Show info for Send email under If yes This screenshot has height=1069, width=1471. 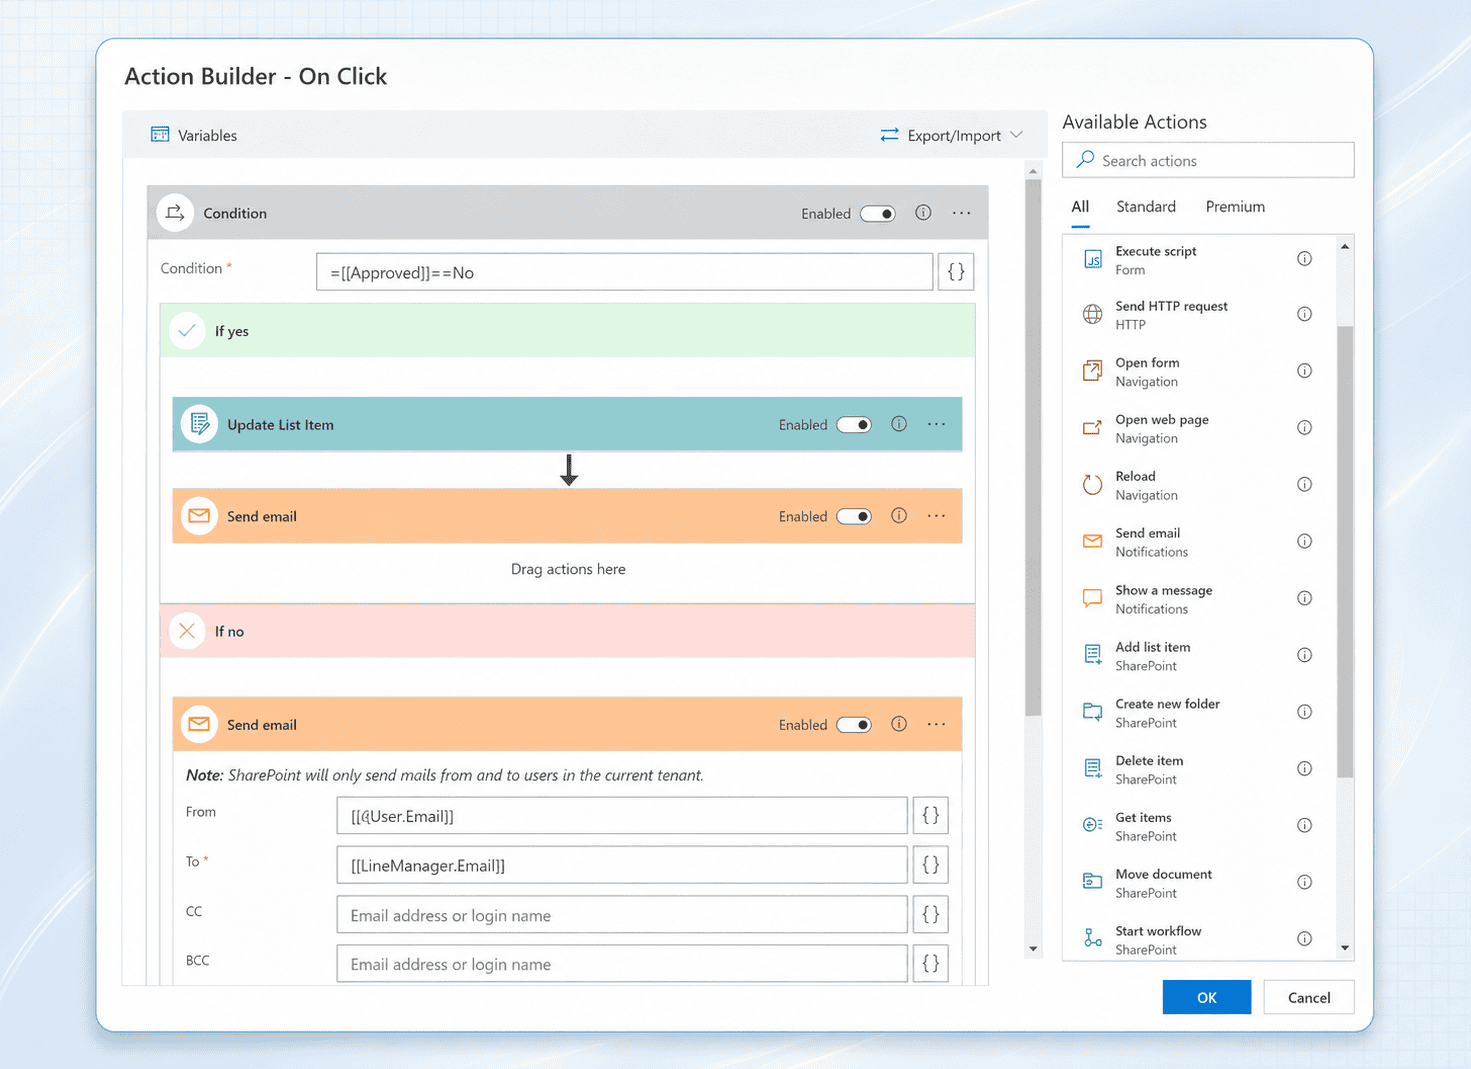[x=899, y=516]
